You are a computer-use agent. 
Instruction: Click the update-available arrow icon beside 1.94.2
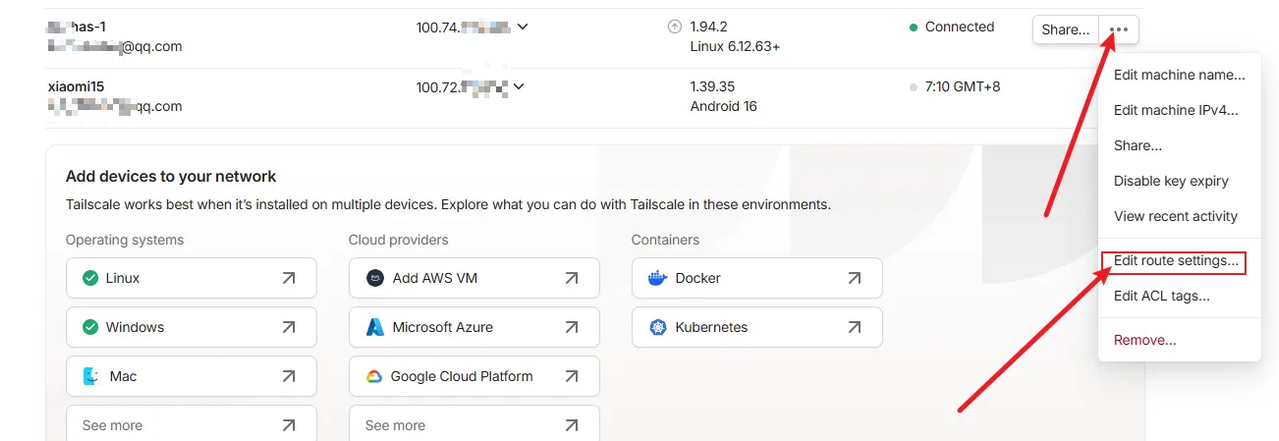(x=675, y=27)
